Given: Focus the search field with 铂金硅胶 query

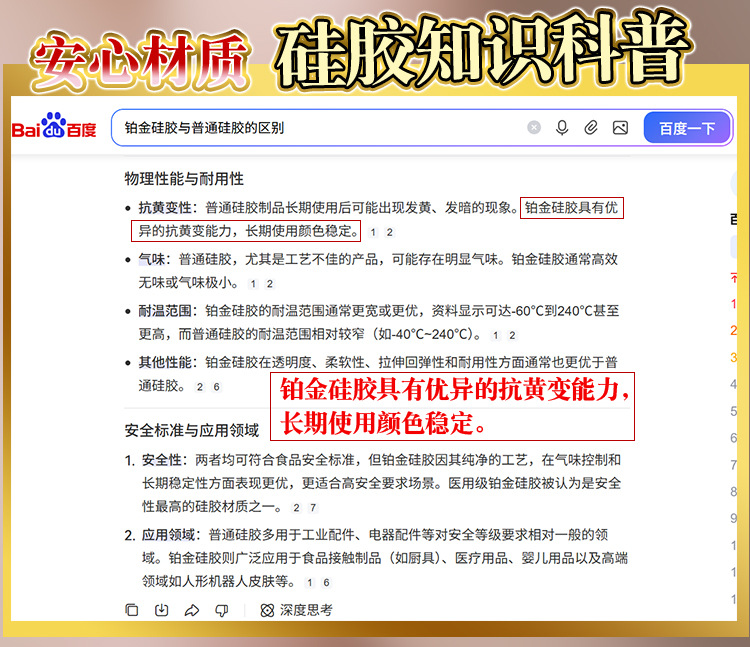Looking at the screenshot, I should [x=316, y=128].
